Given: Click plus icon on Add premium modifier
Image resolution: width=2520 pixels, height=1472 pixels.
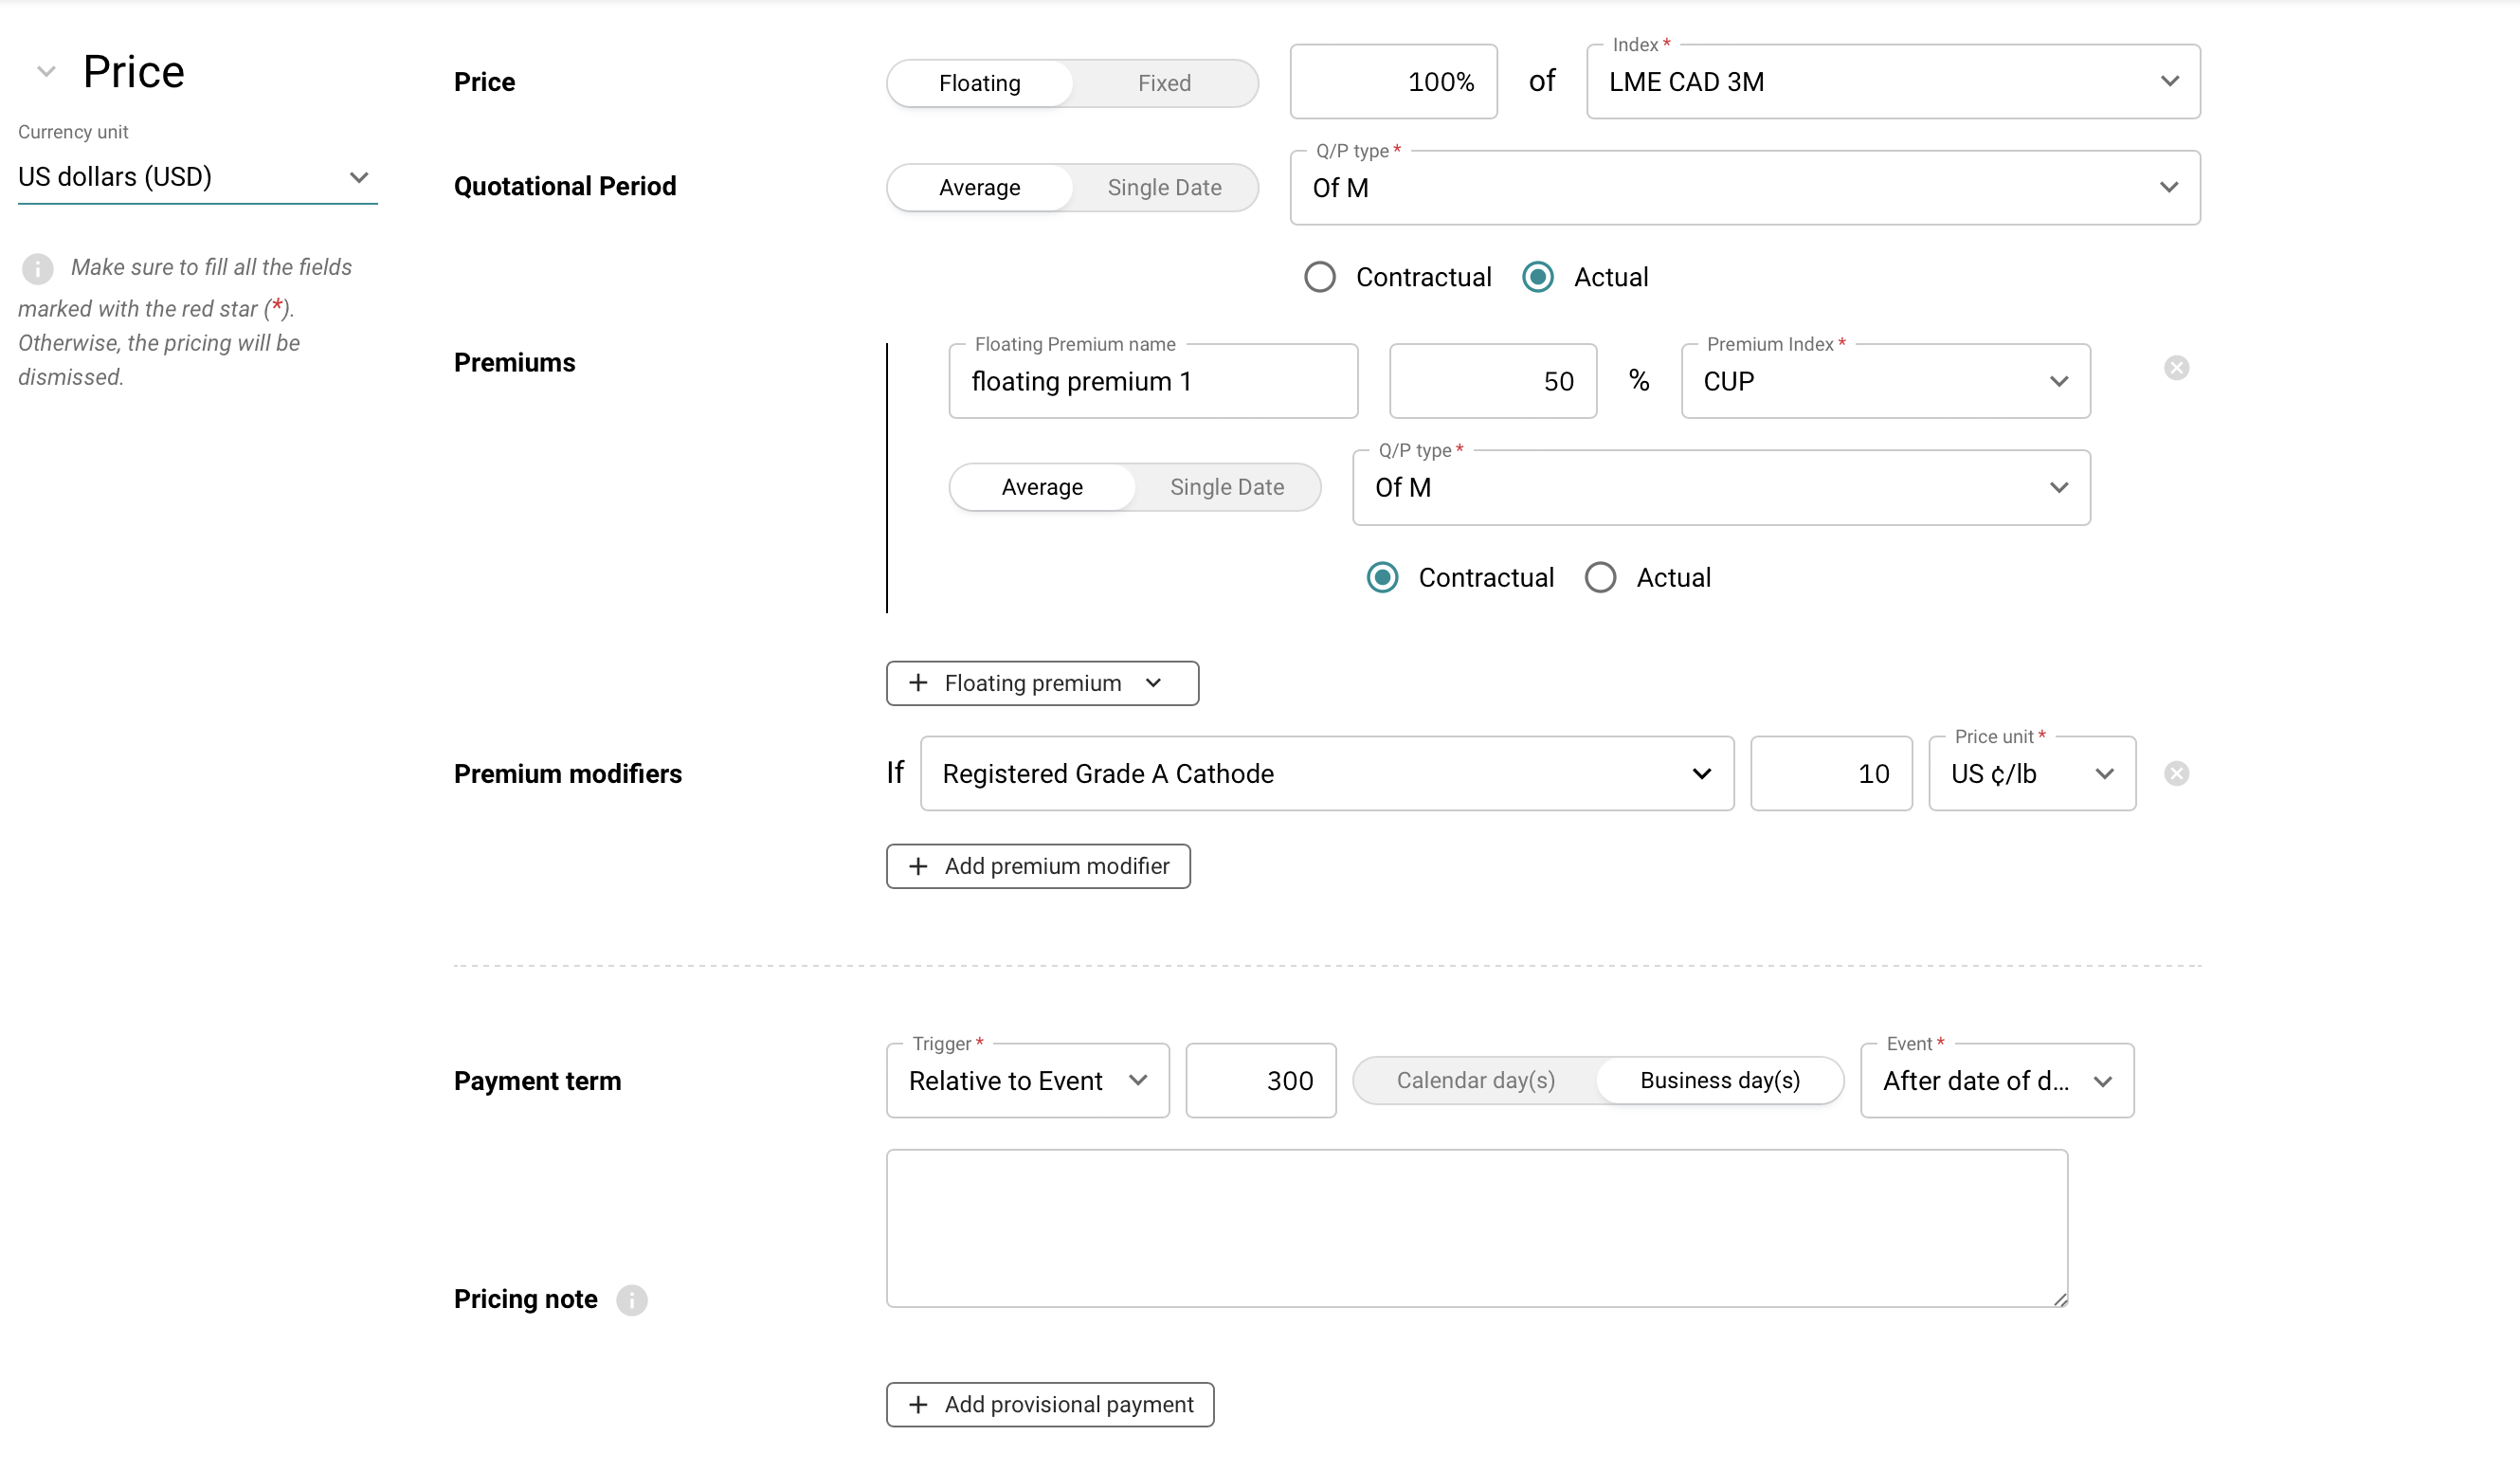Looking at the screenshot, I should (x=918, y=866).
